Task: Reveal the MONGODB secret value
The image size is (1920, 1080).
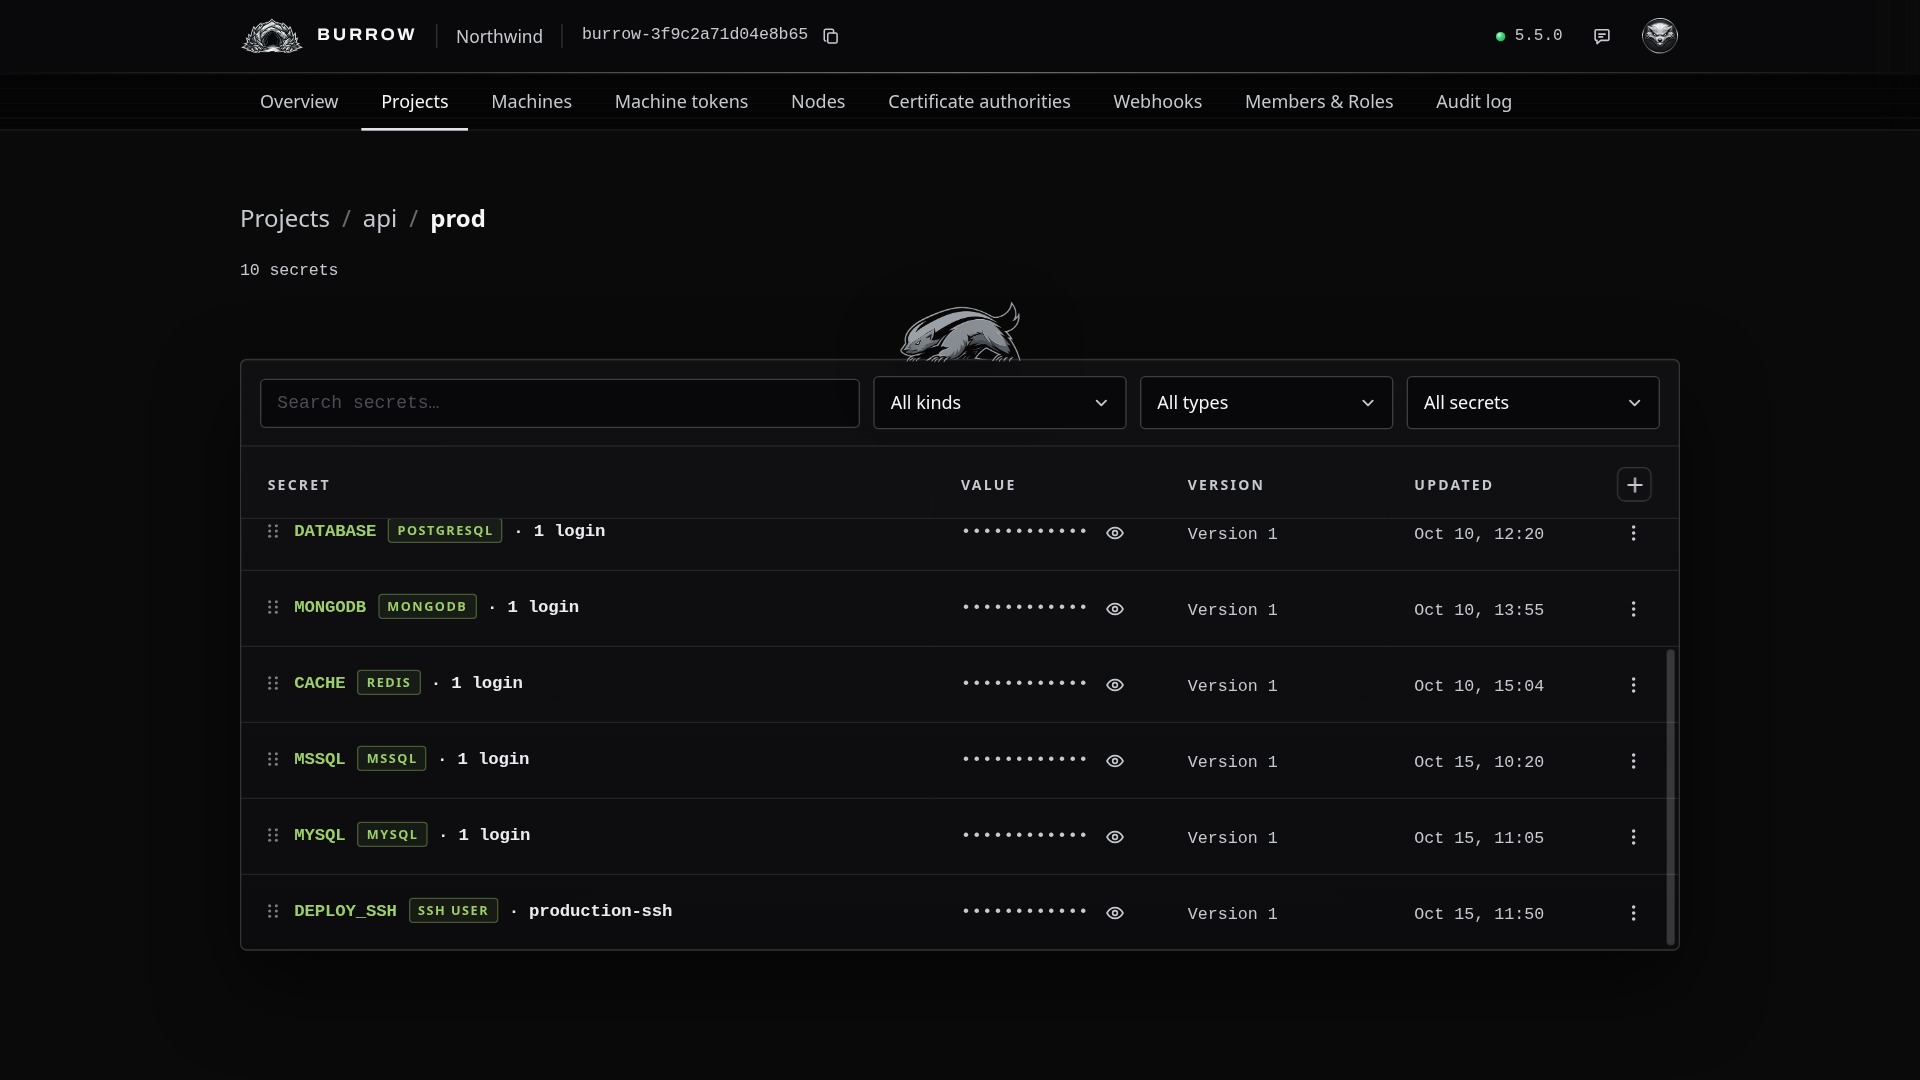Action: click(1115, 609)
